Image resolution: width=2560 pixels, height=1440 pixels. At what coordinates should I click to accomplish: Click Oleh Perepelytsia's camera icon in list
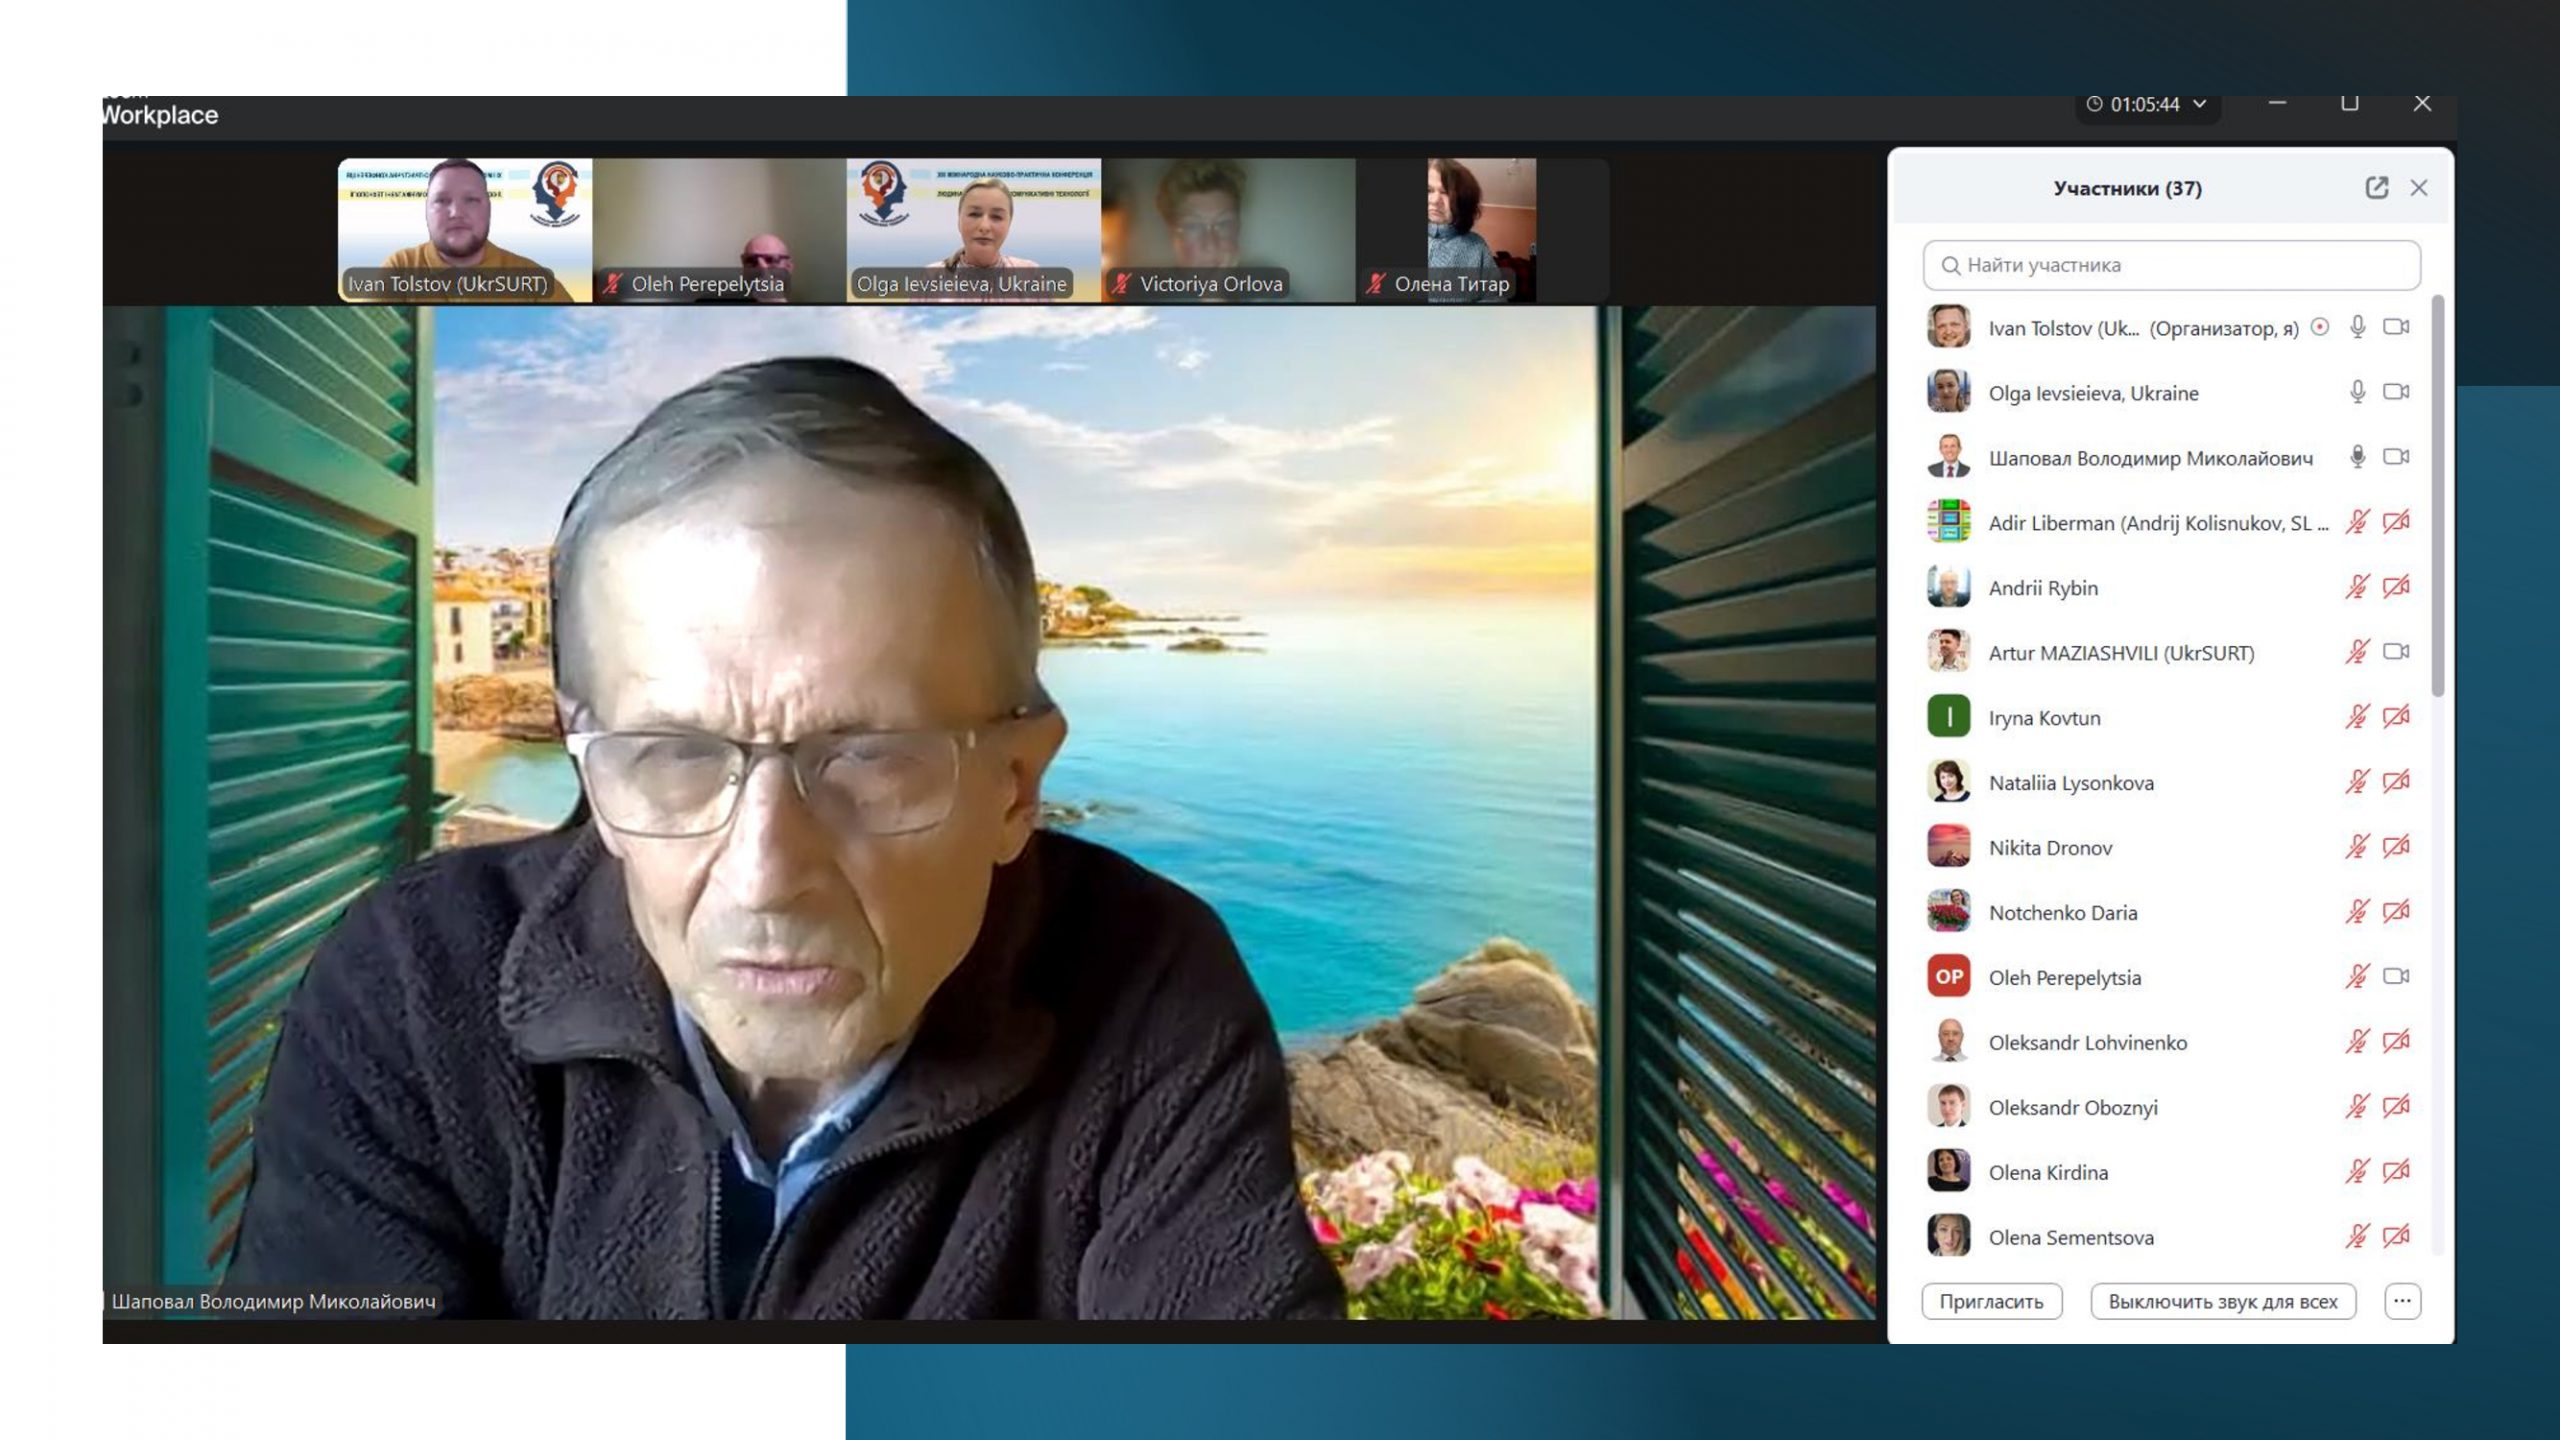[2395, 977]
